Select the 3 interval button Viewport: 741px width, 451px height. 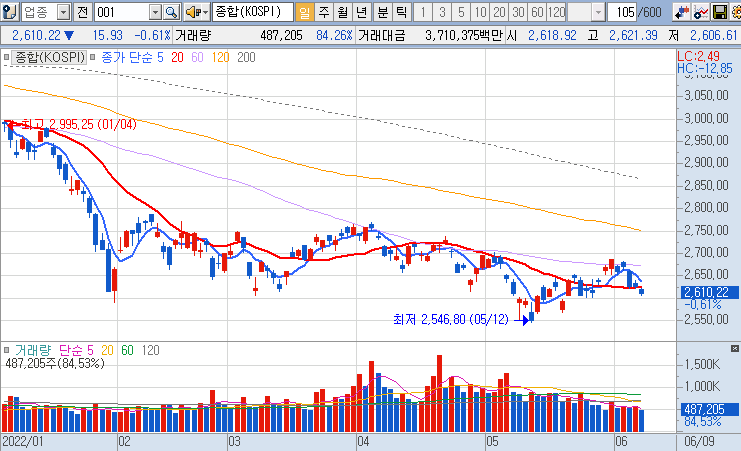click(442, 12)
